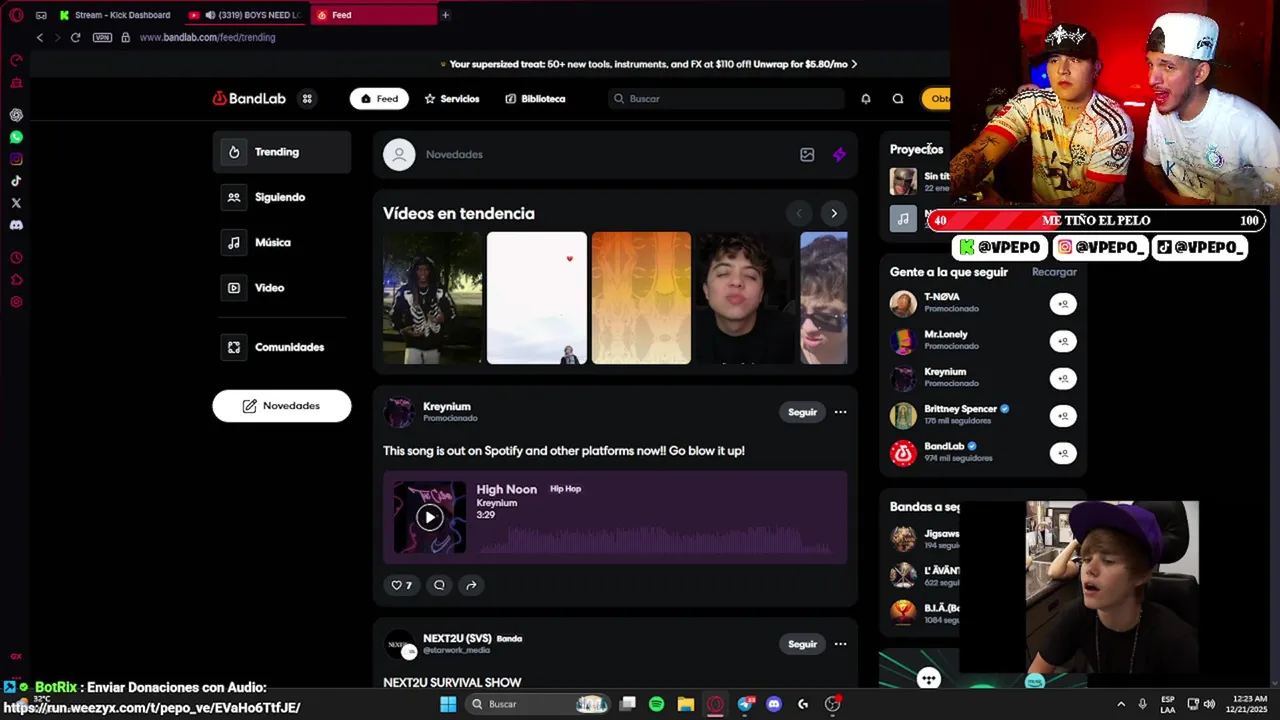Image resolution: width=1280 pixels, height=720 pixels.
Task: Click the purple lightning bolt in post box
Action: click(x=839, y=154)
